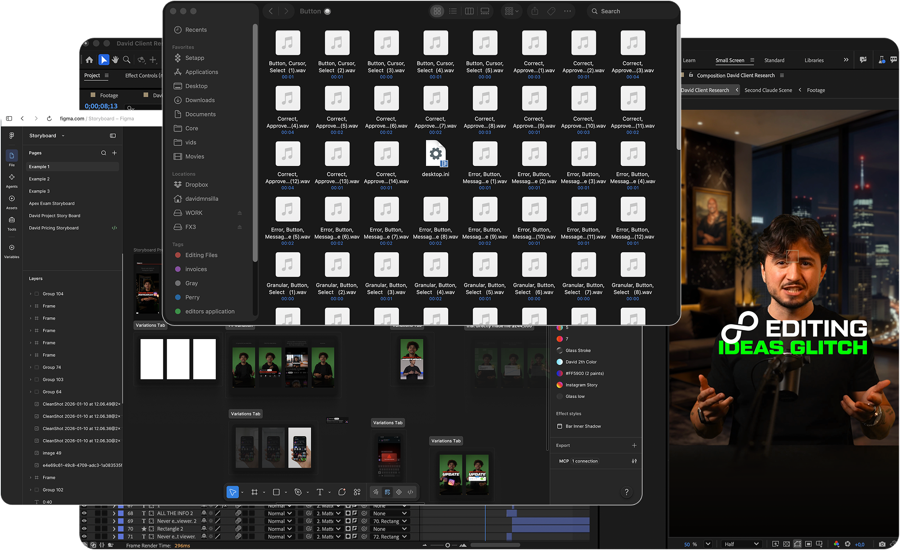Switch to the Standard workspace
The image size is (900, 550).
click(x=774, y=60)
